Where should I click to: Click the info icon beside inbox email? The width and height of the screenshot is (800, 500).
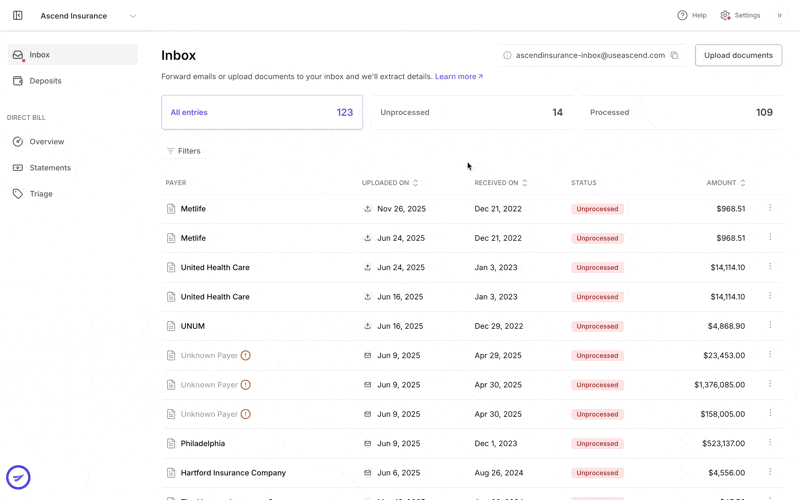[507, 55]
